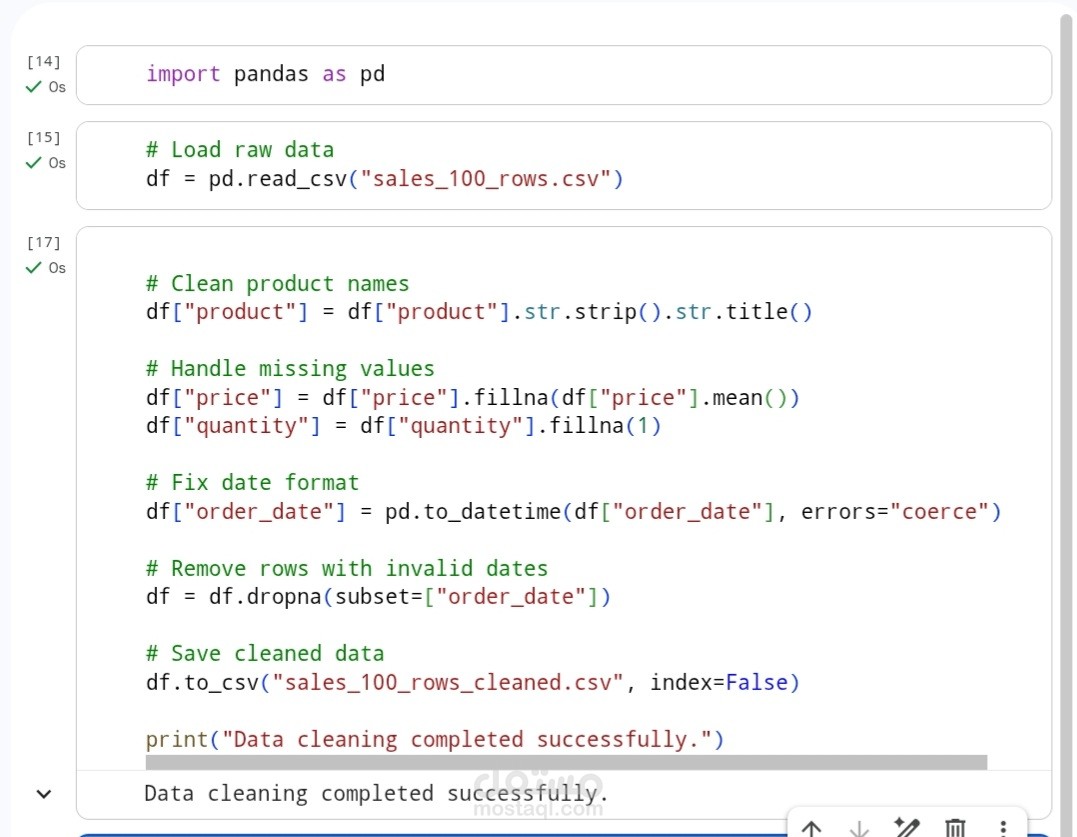Viewport: 1077px width, 837px height.
Task: Move cell up with arrow icon
Action: [811, 828]
